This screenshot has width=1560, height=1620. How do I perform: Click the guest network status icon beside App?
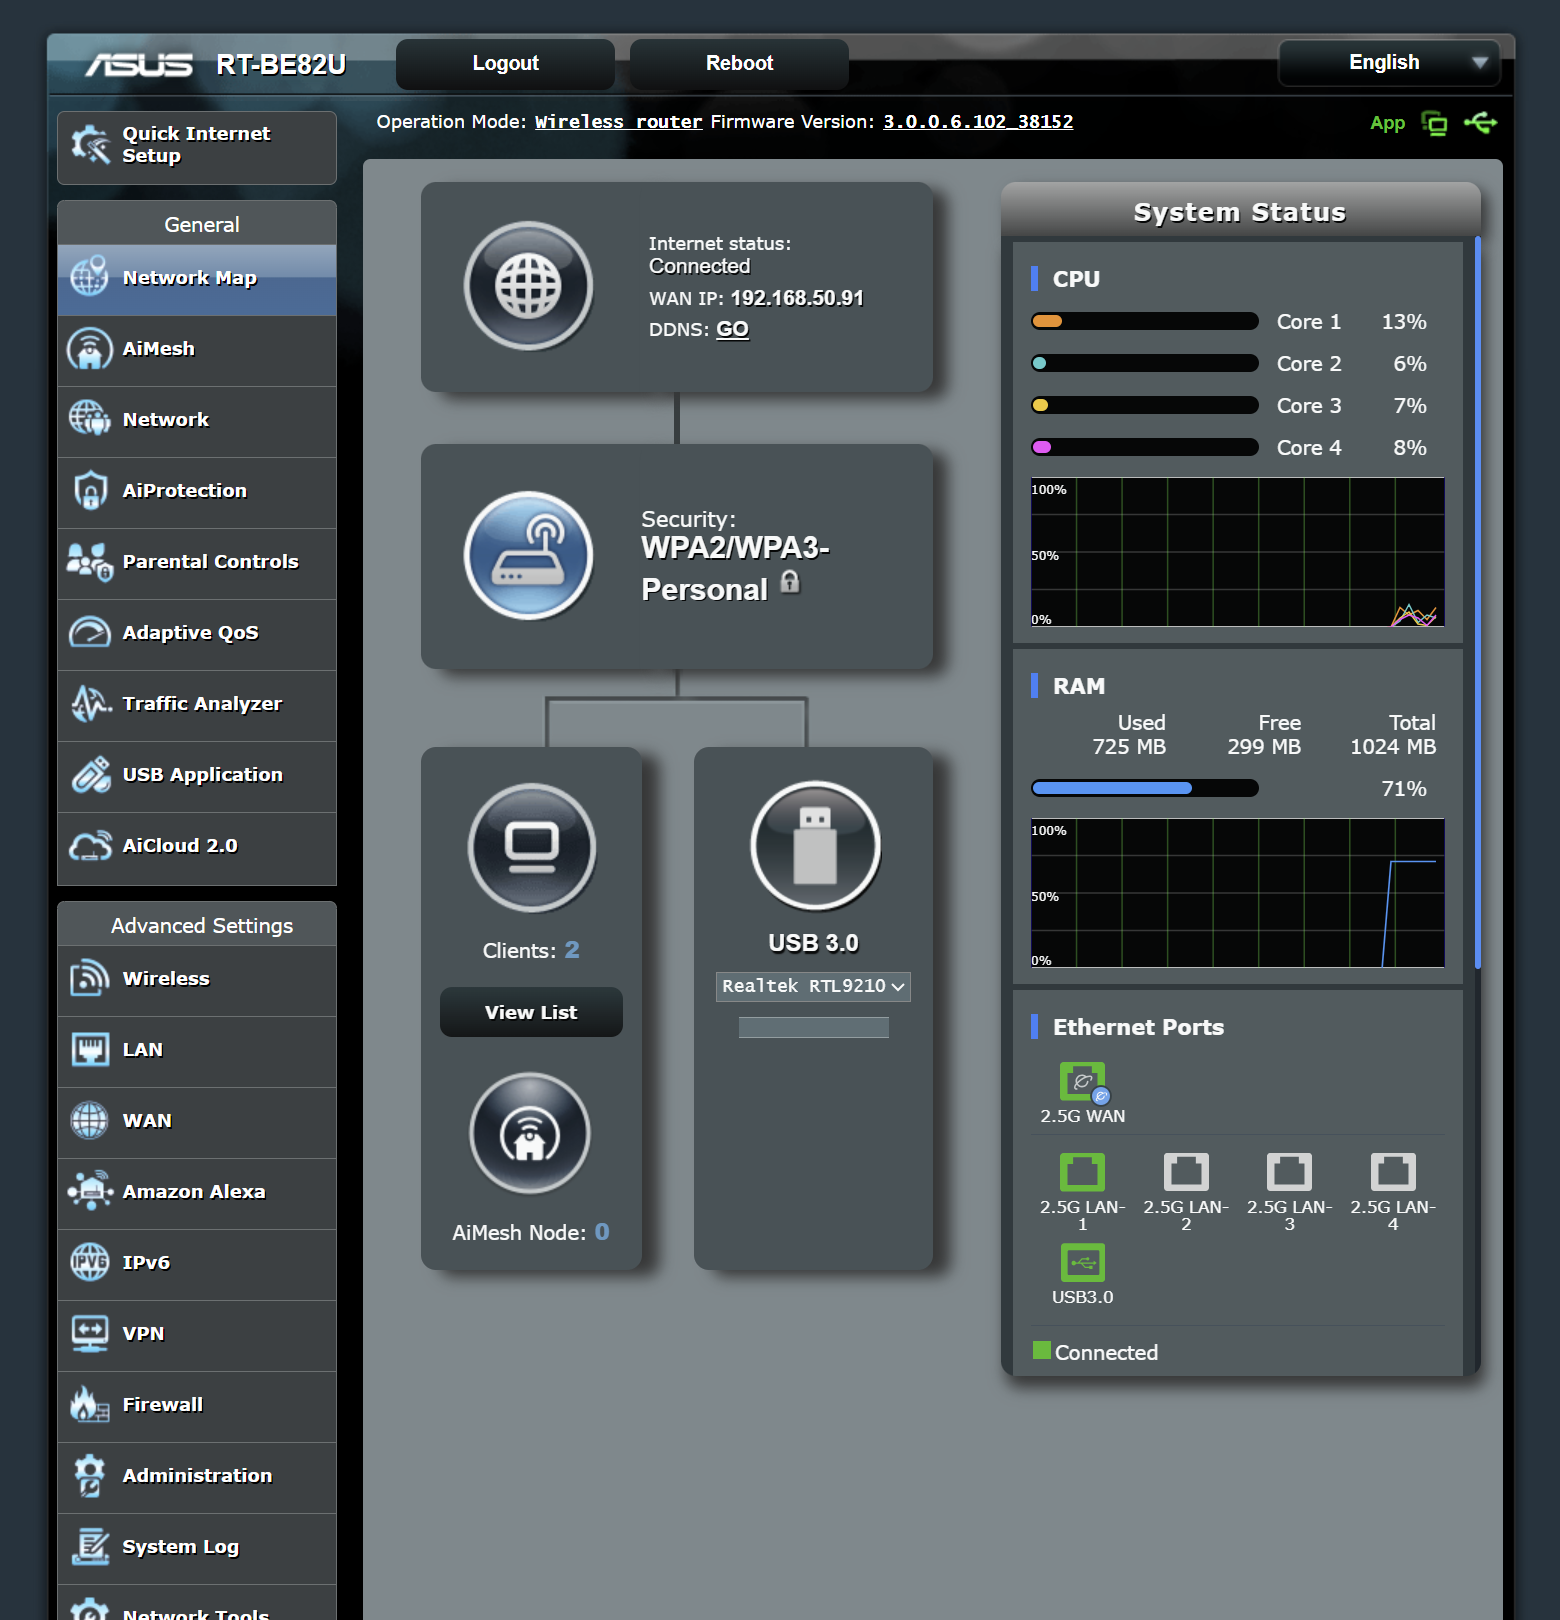point(1435,123)
